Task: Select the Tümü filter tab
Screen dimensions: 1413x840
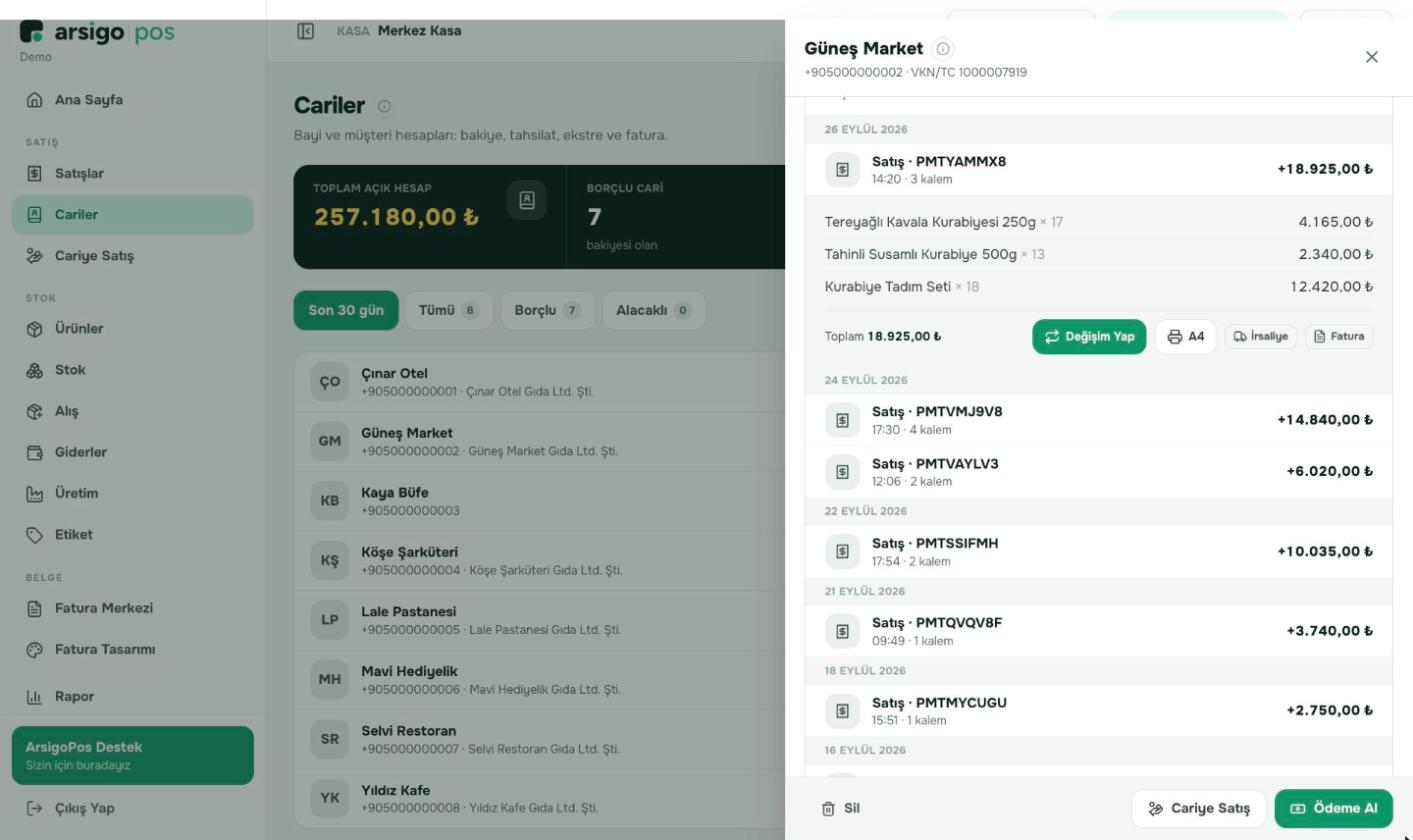Action: click(x=449, y=310)
